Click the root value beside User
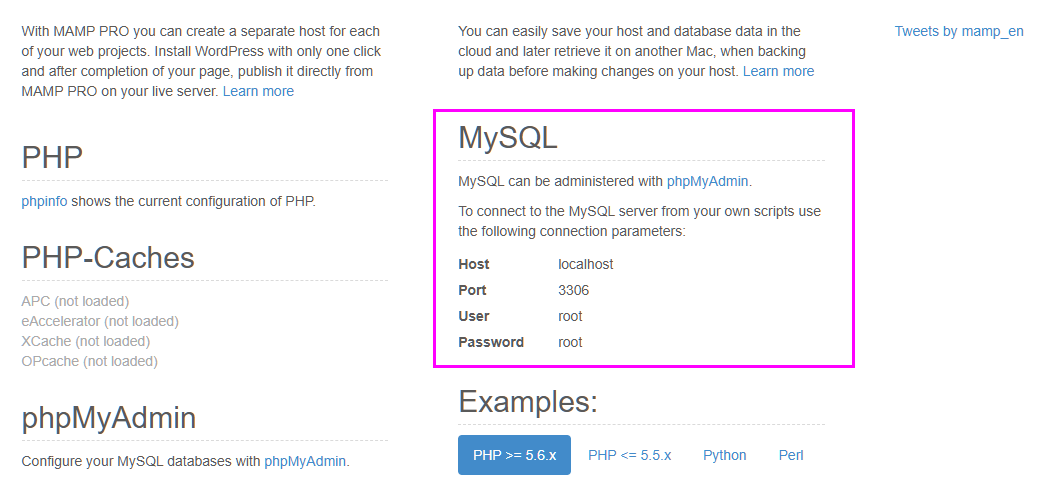The image size is (1052, 492). (570, 316)
